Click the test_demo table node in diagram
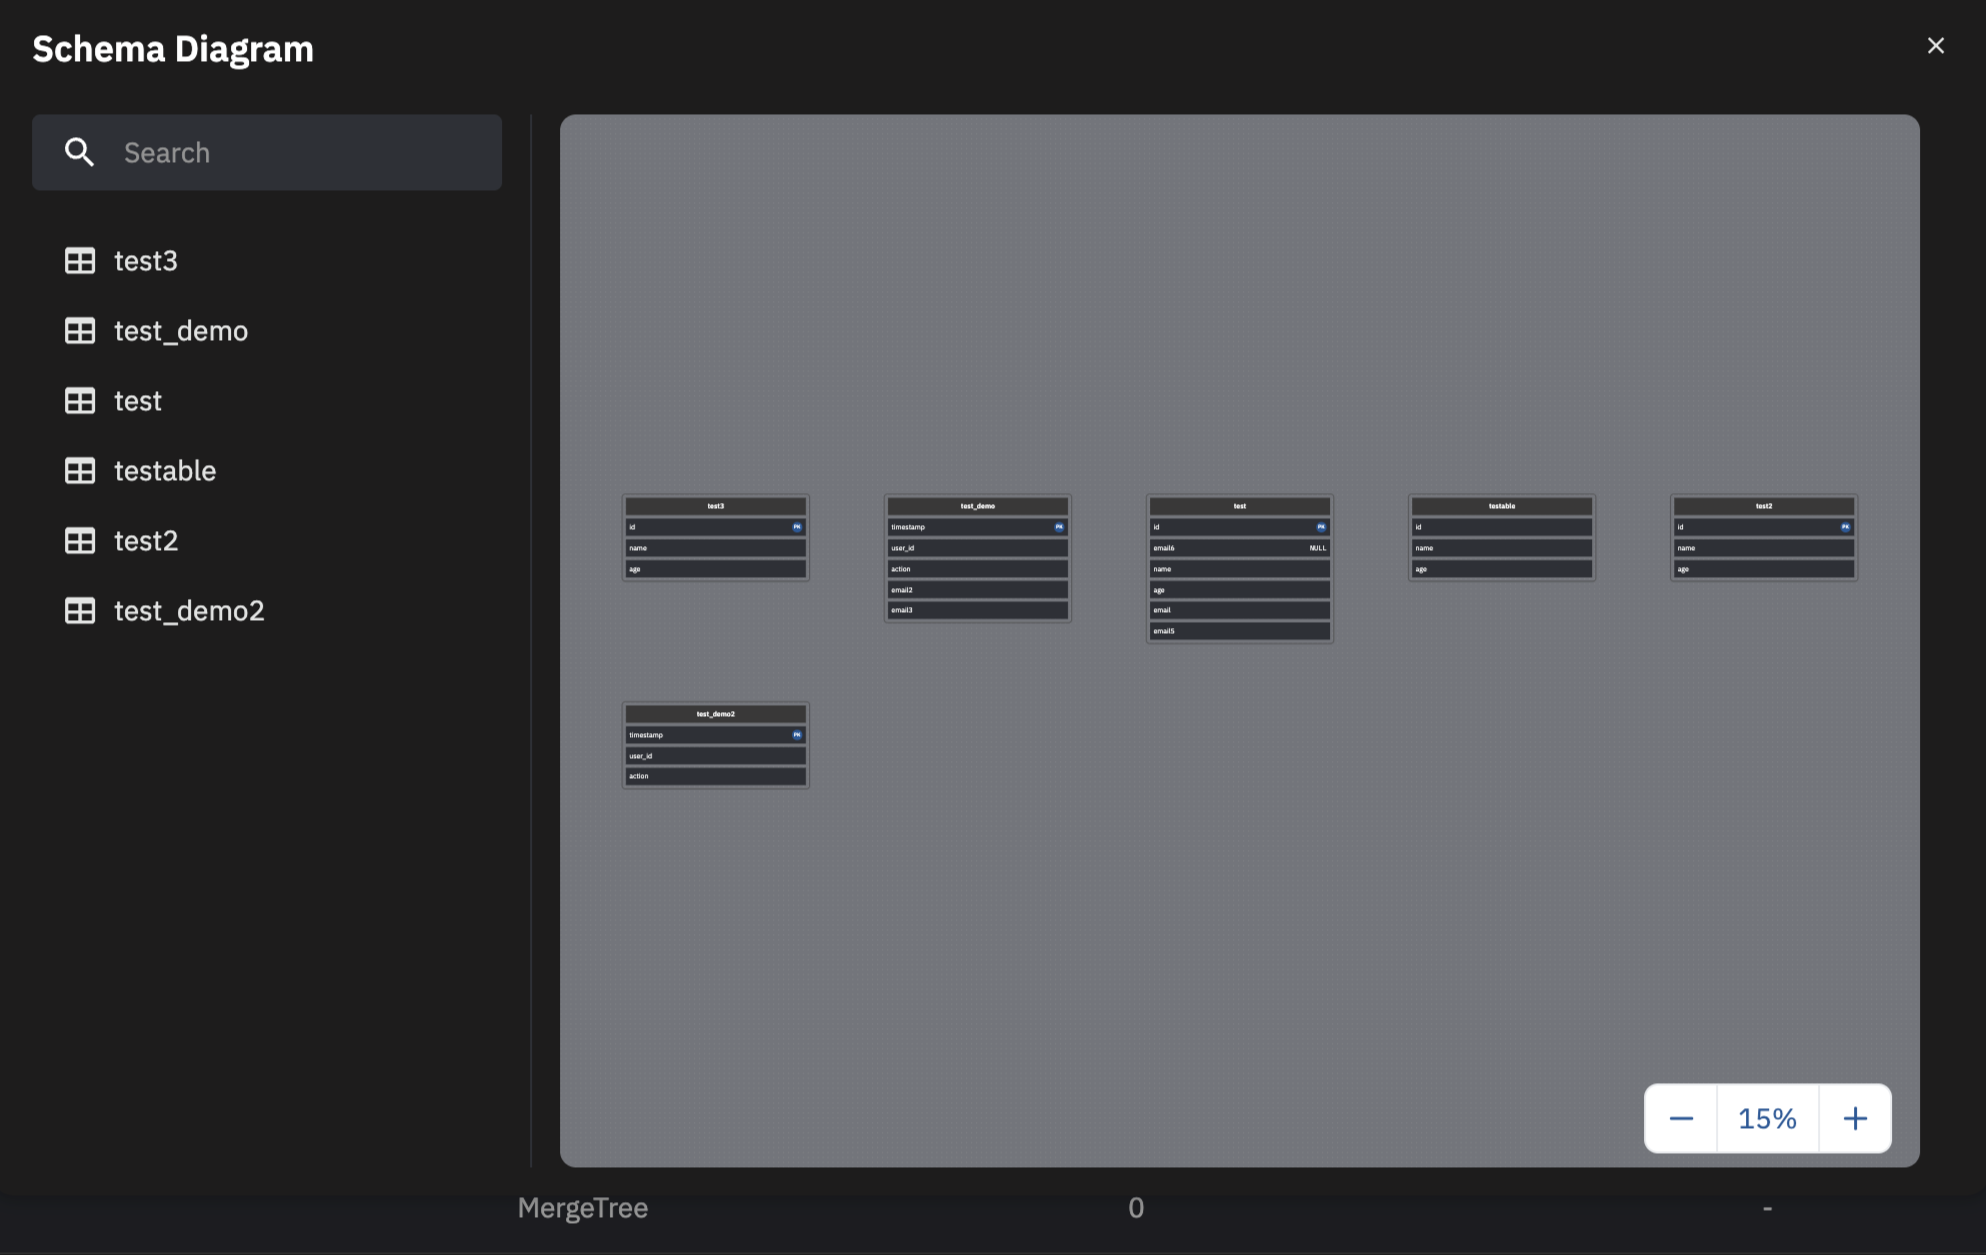Screen dimensions: 1986x1255 coord(977,506)
